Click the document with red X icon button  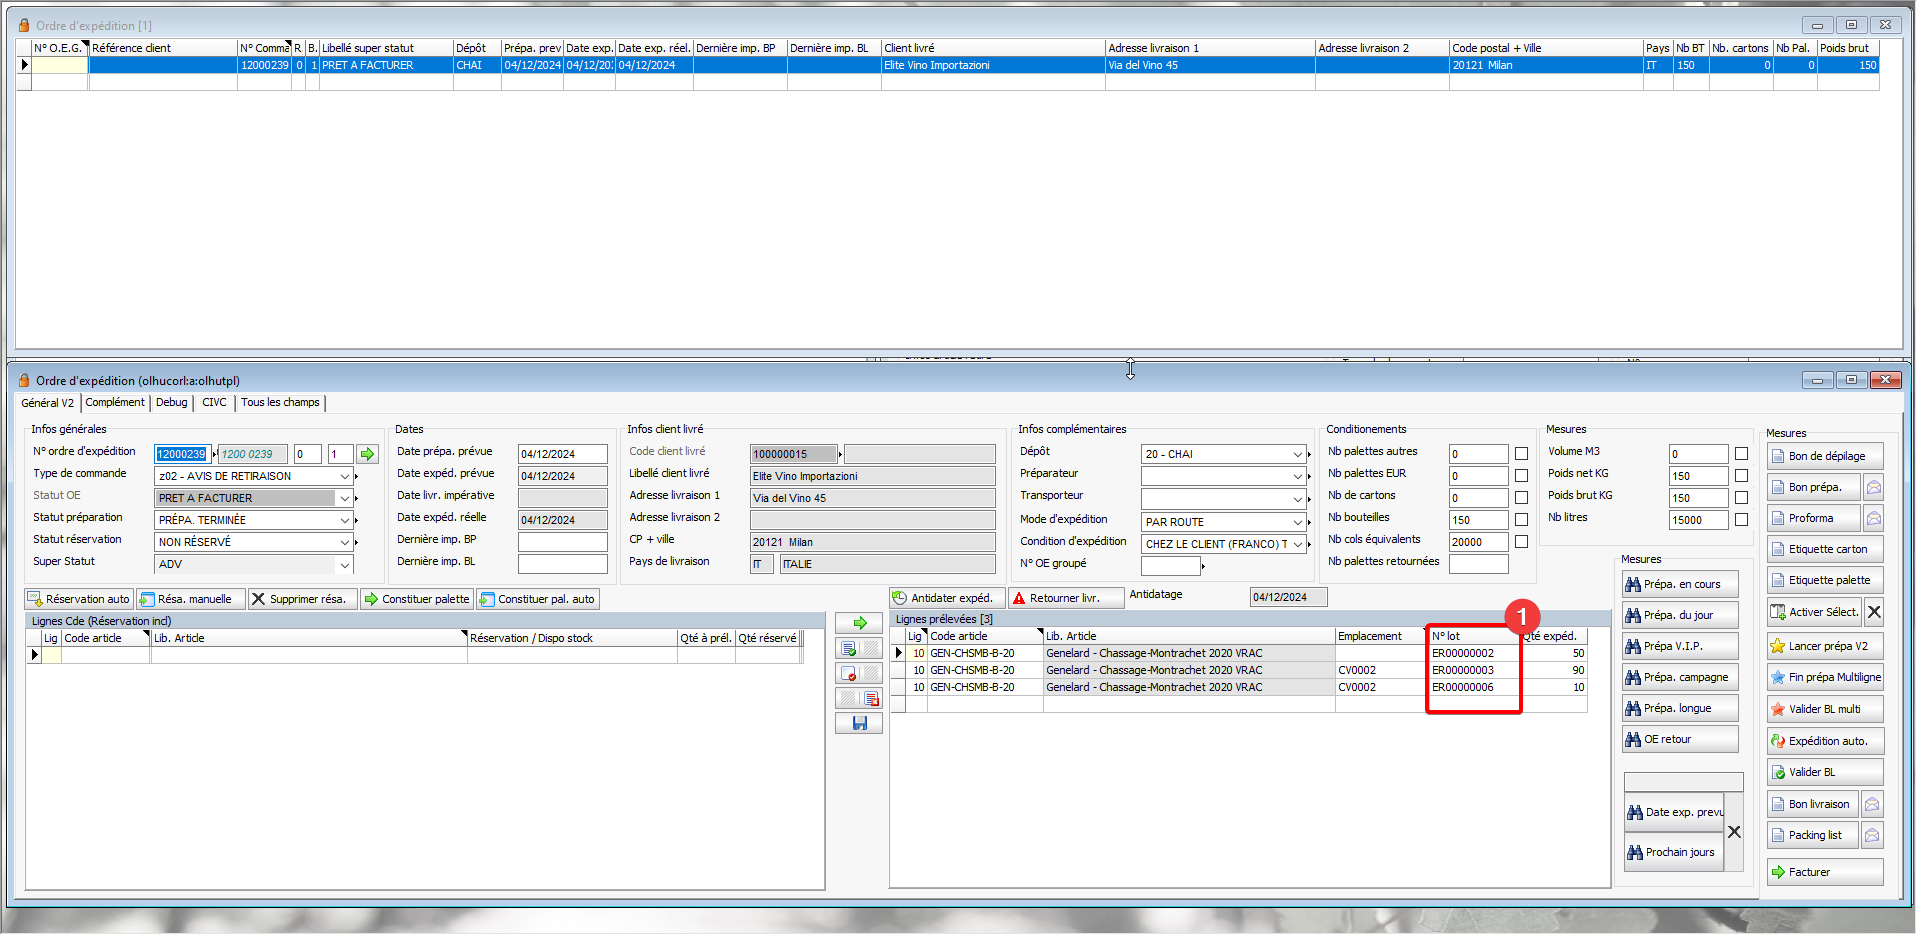tap(849, 673)
